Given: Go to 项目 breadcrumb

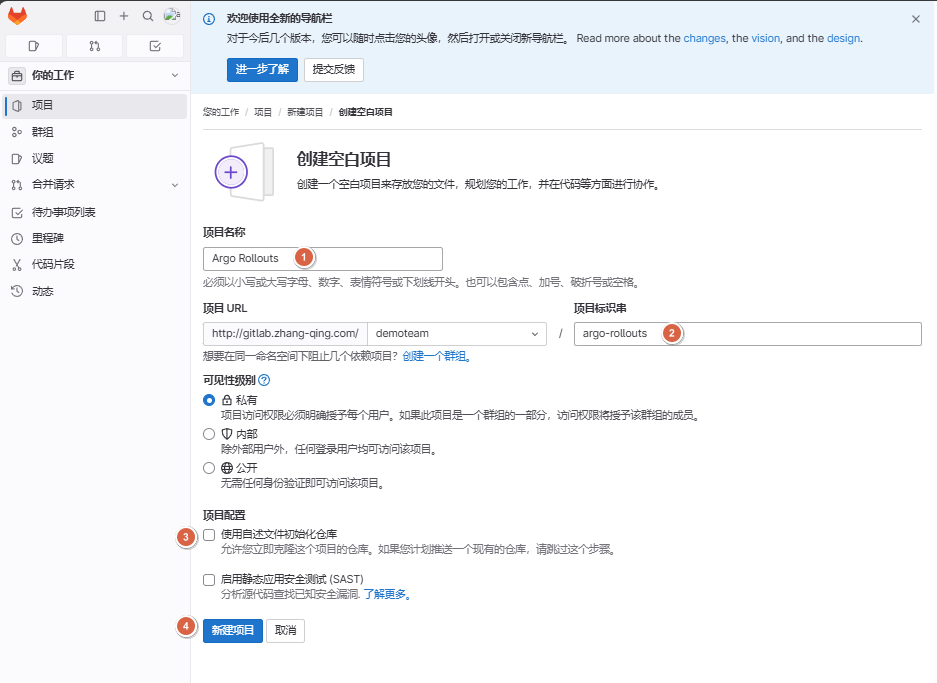Looking at the screenshot, I should [263, 112].
